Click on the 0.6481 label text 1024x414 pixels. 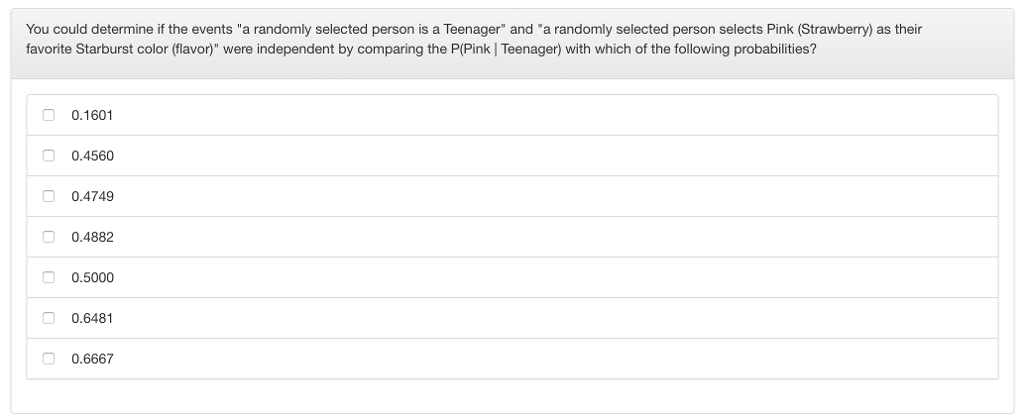[x=92, y=318]
